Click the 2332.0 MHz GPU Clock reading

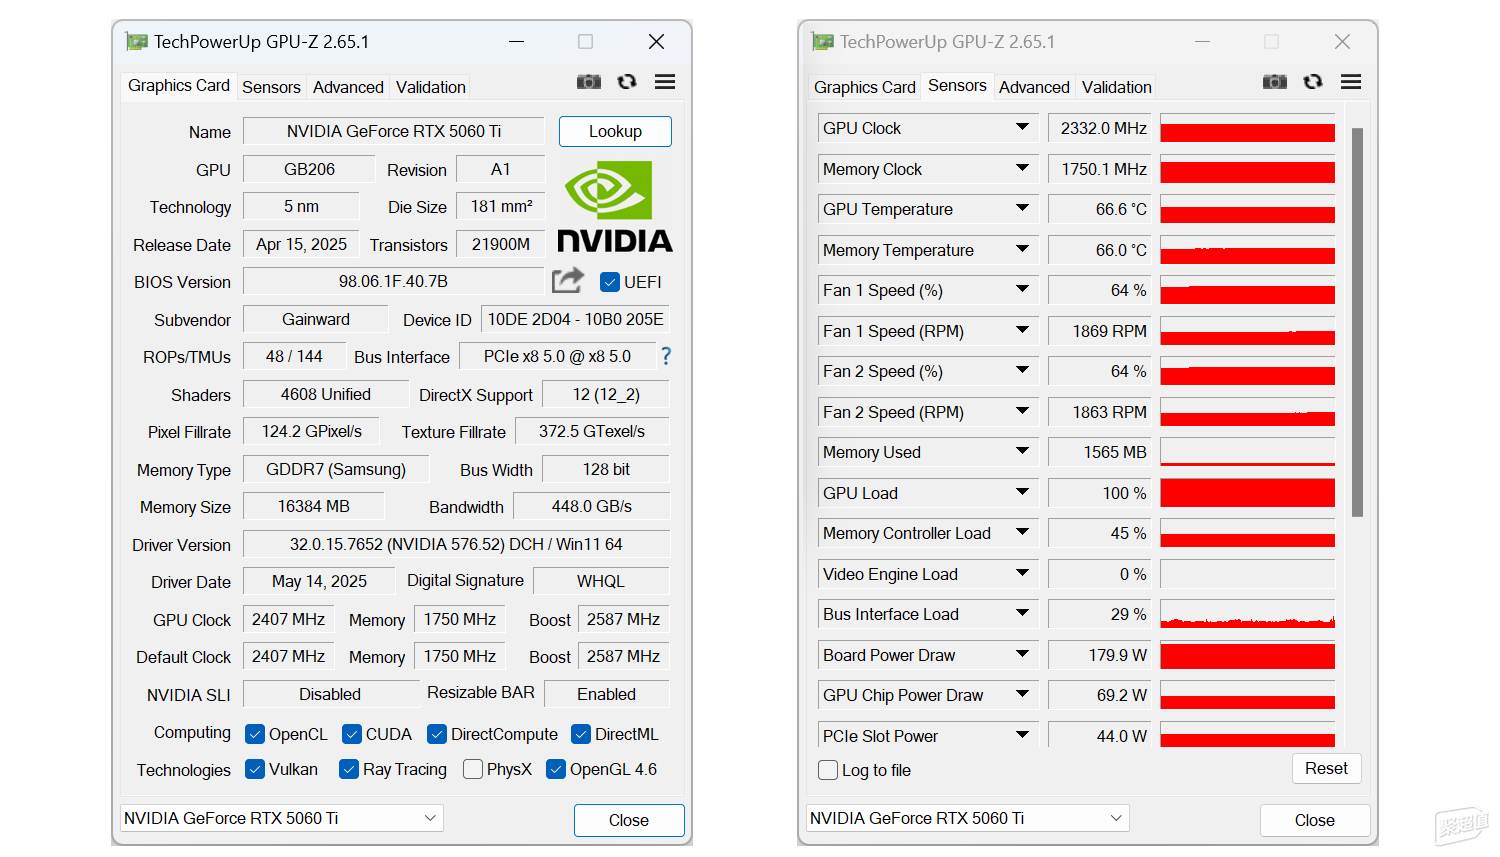pos(1100,128)
